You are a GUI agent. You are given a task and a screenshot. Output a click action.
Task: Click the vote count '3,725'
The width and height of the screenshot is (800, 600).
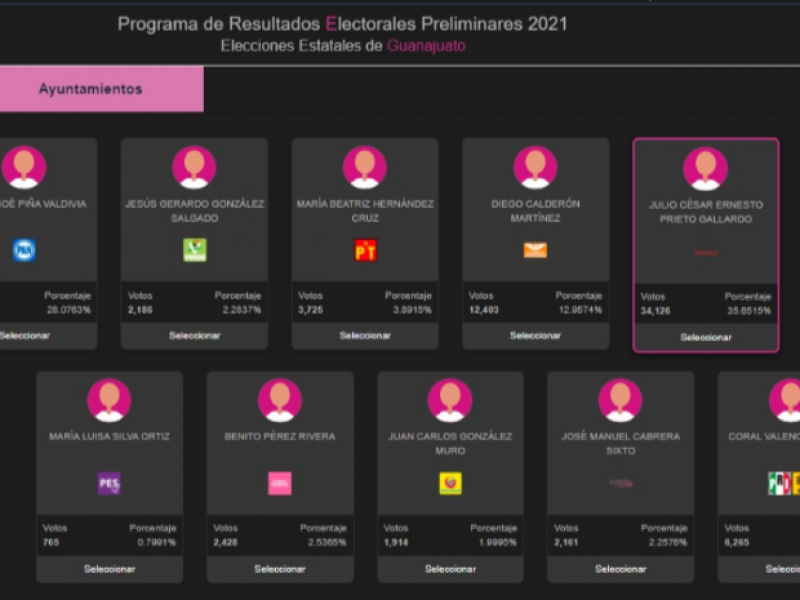[310, 310]
